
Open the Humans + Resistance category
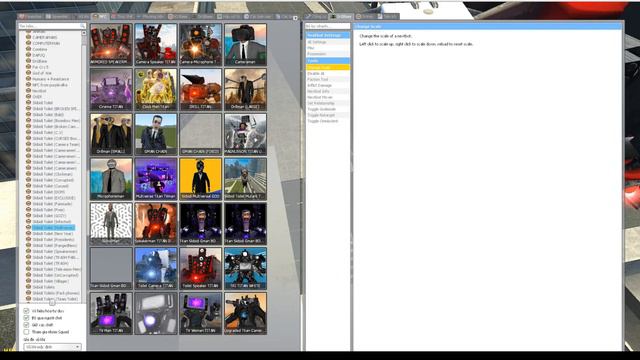click(x=51, y=79)
